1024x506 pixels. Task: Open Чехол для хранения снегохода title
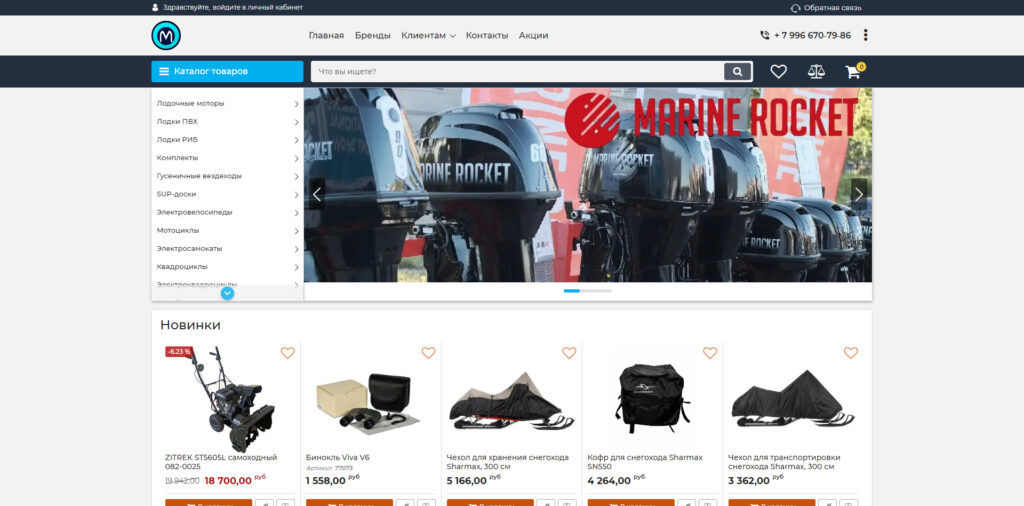pos(507,462)
